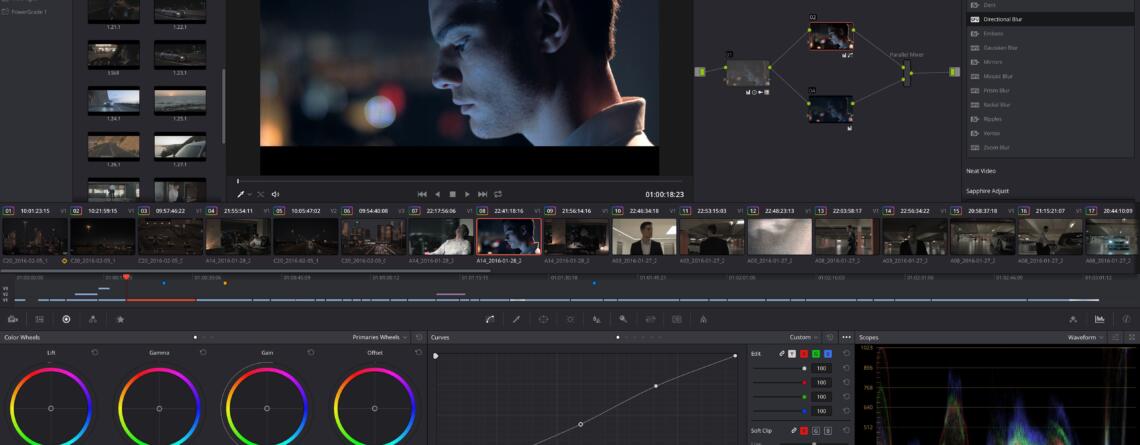Open Curves palette three-dot options menu
Viewport: 1140px width, 445px height.
coord(846,337)
